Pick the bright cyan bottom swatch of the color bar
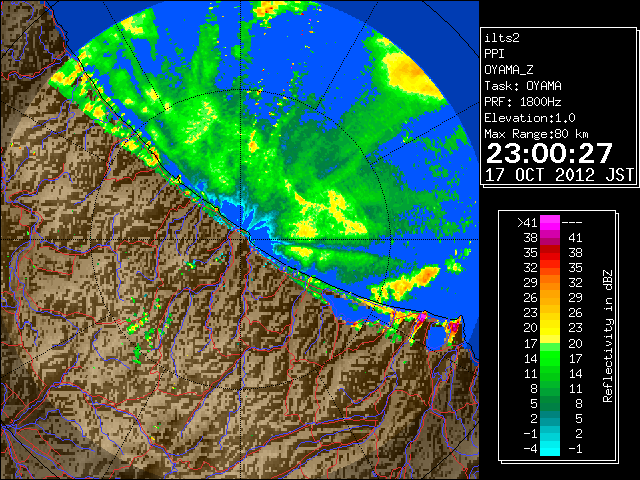The image size is (640, 480). (550, 449)
